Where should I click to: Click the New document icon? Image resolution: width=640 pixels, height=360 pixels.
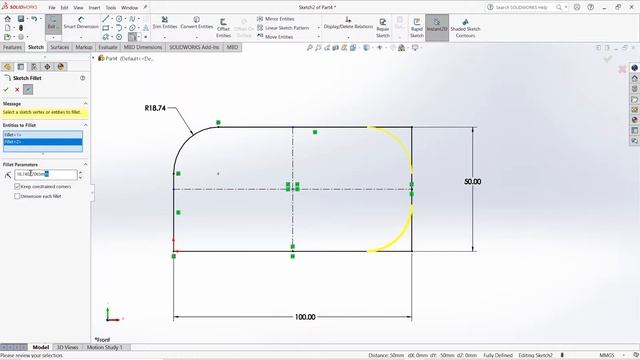point(7,28)
